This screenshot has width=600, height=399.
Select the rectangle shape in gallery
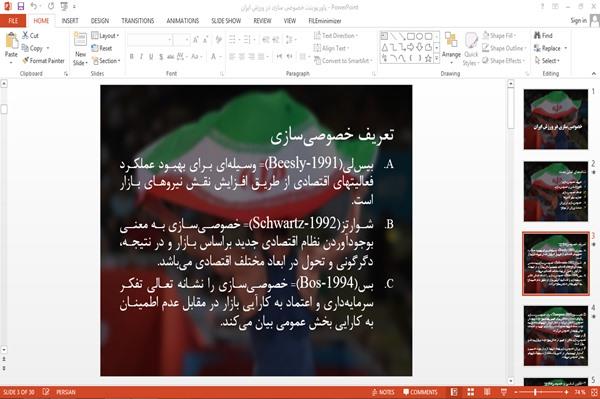pos(411,36)
